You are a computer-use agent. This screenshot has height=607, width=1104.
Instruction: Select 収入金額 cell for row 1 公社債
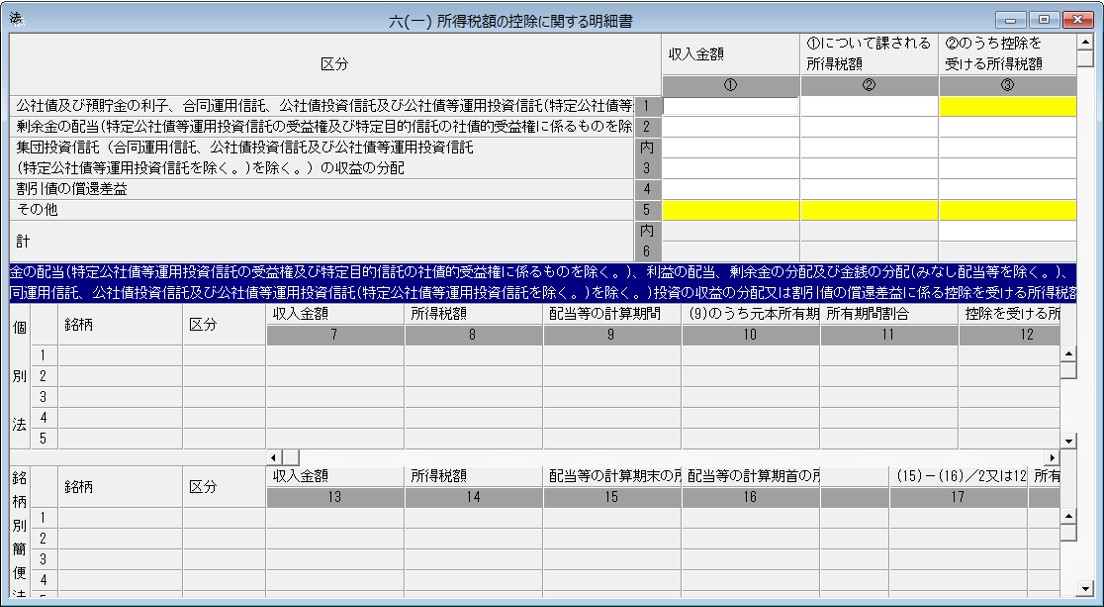point(730,106)
